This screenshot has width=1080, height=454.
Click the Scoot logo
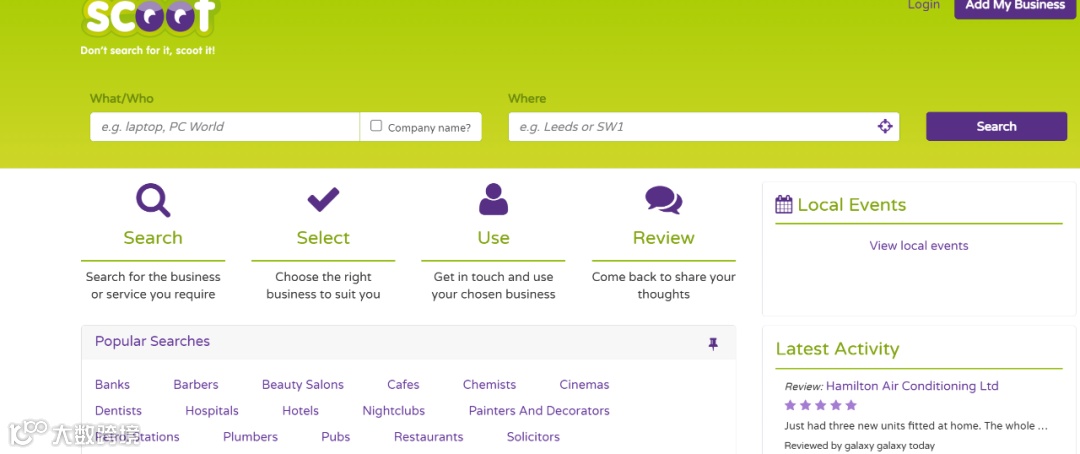click(150, 19)
